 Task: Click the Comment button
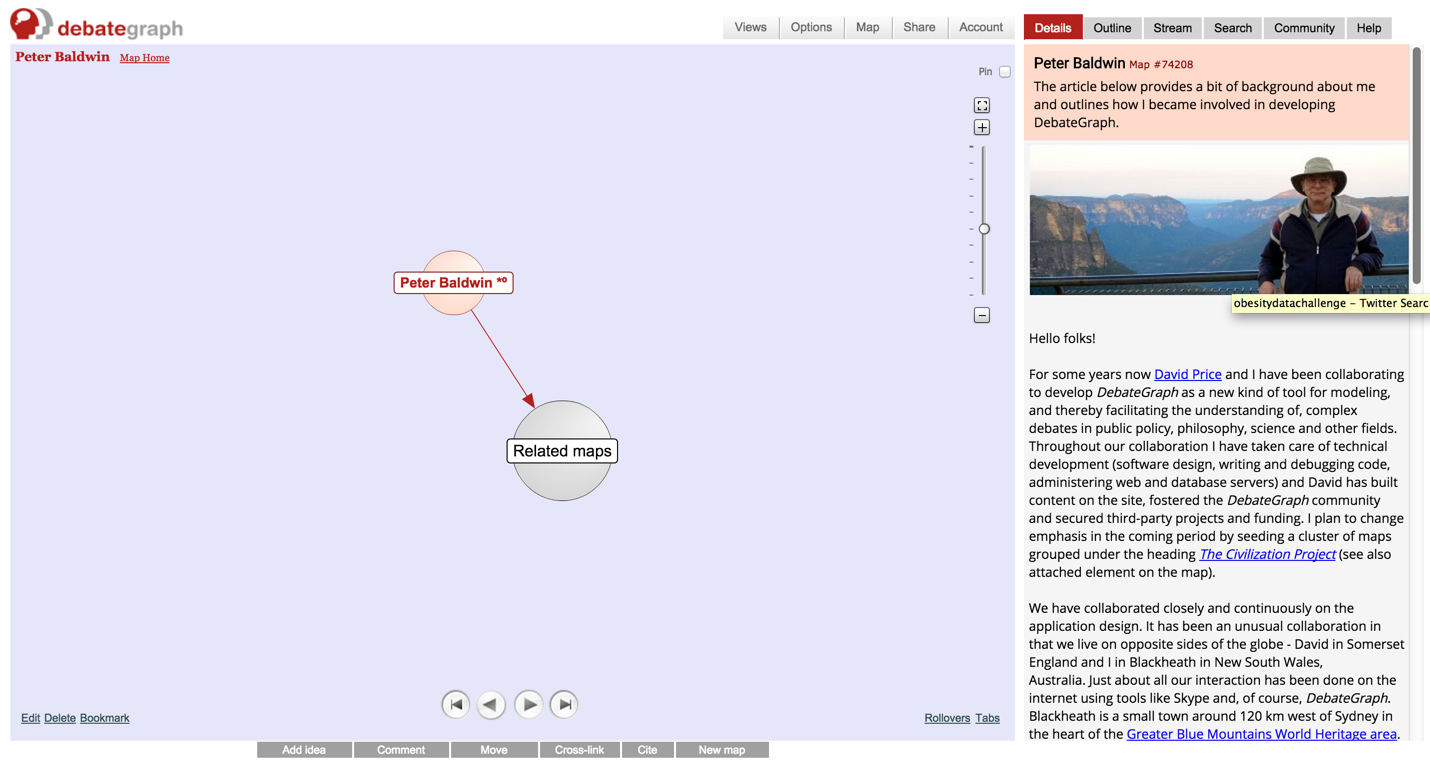tap(401, 750)
